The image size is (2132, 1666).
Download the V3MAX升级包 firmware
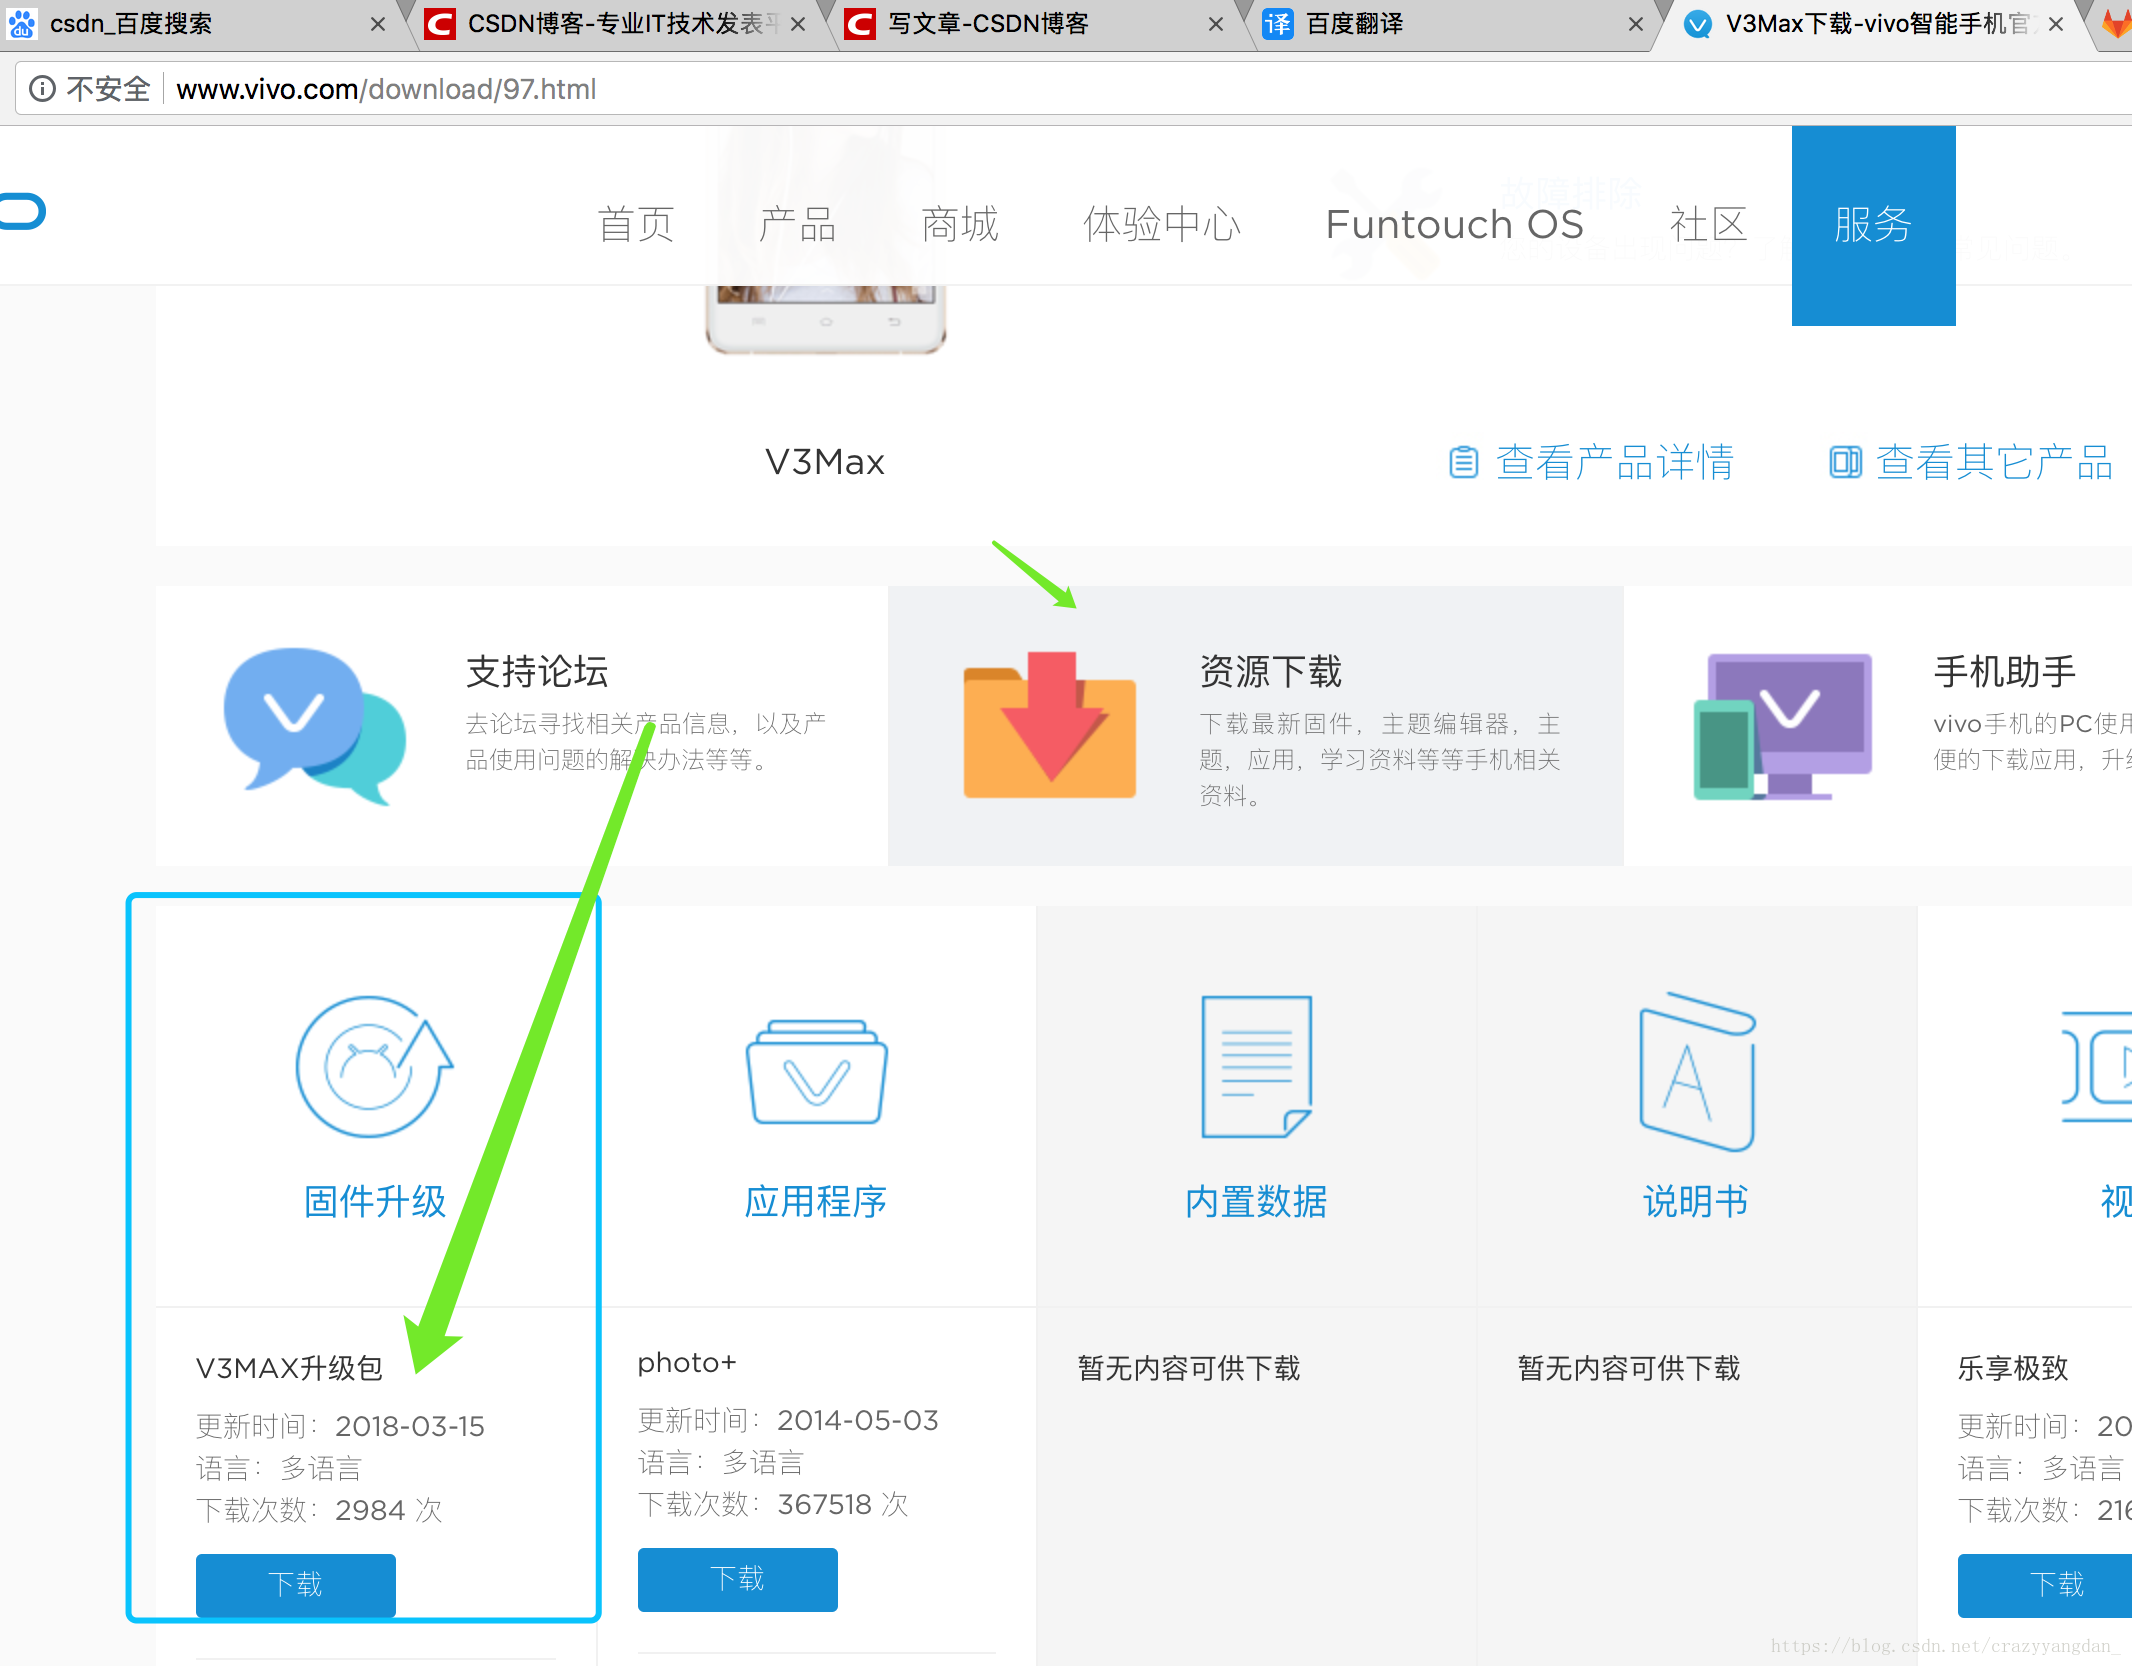point(296,1584)
